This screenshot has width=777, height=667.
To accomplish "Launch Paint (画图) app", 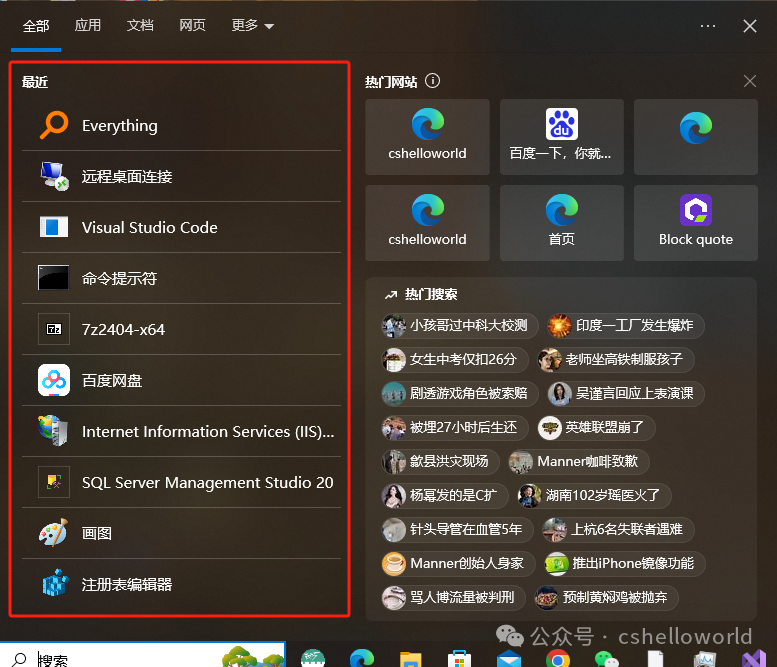I will coord(97,534).
